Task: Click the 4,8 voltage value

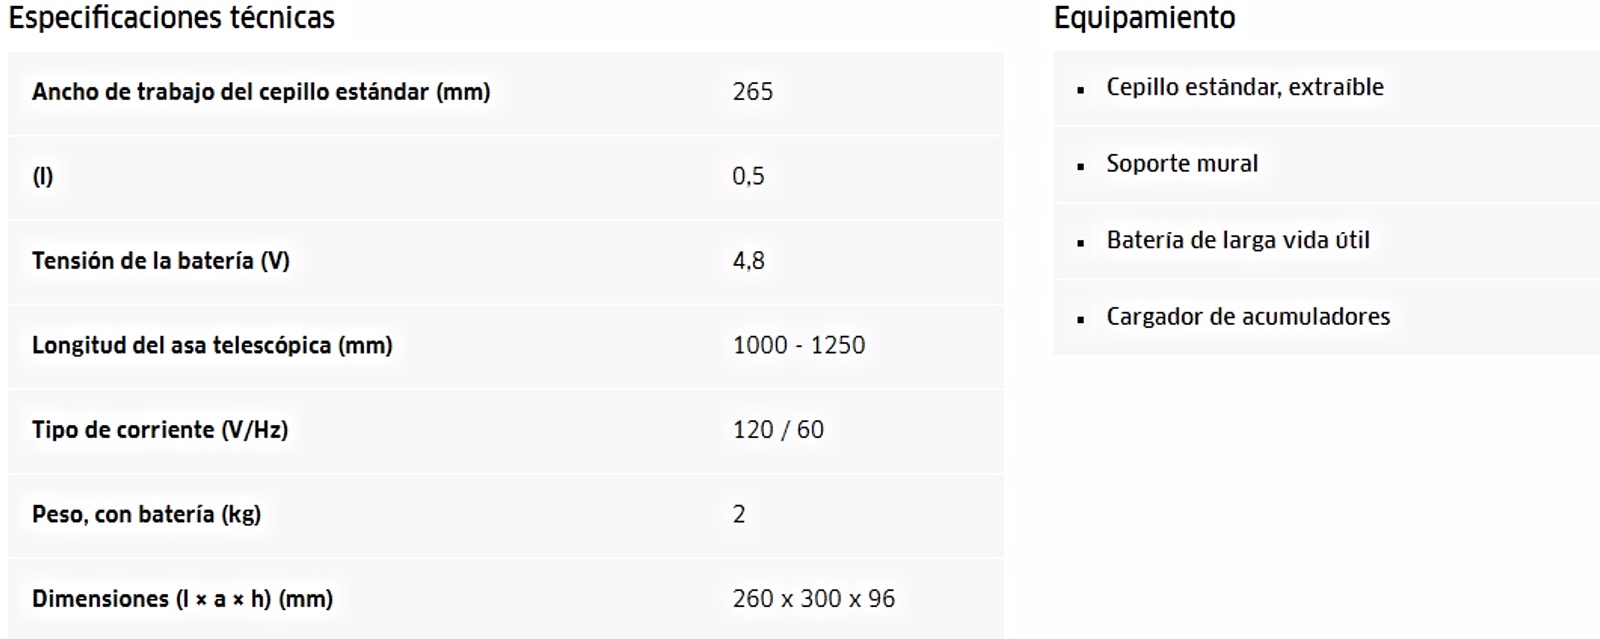Action: tap(748, 261)
